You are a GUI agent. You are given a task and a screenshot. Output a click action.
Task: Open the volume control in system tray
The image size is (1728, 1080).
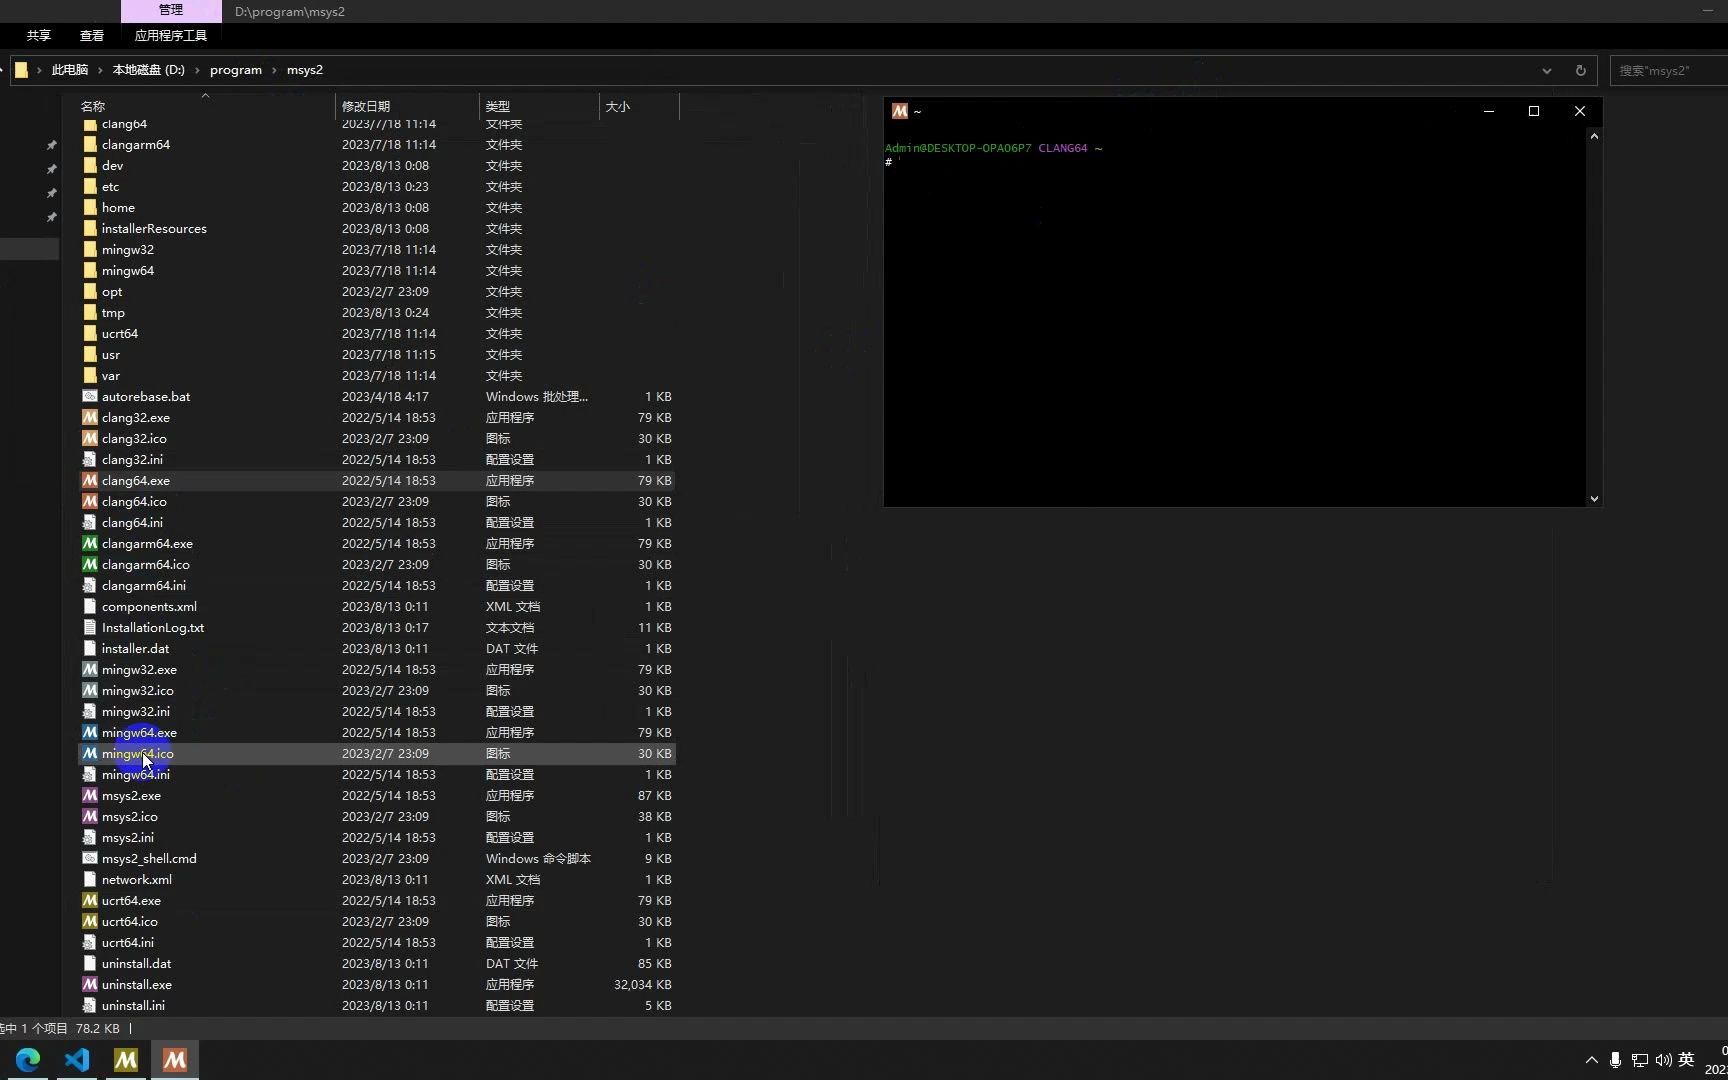1663,1060
